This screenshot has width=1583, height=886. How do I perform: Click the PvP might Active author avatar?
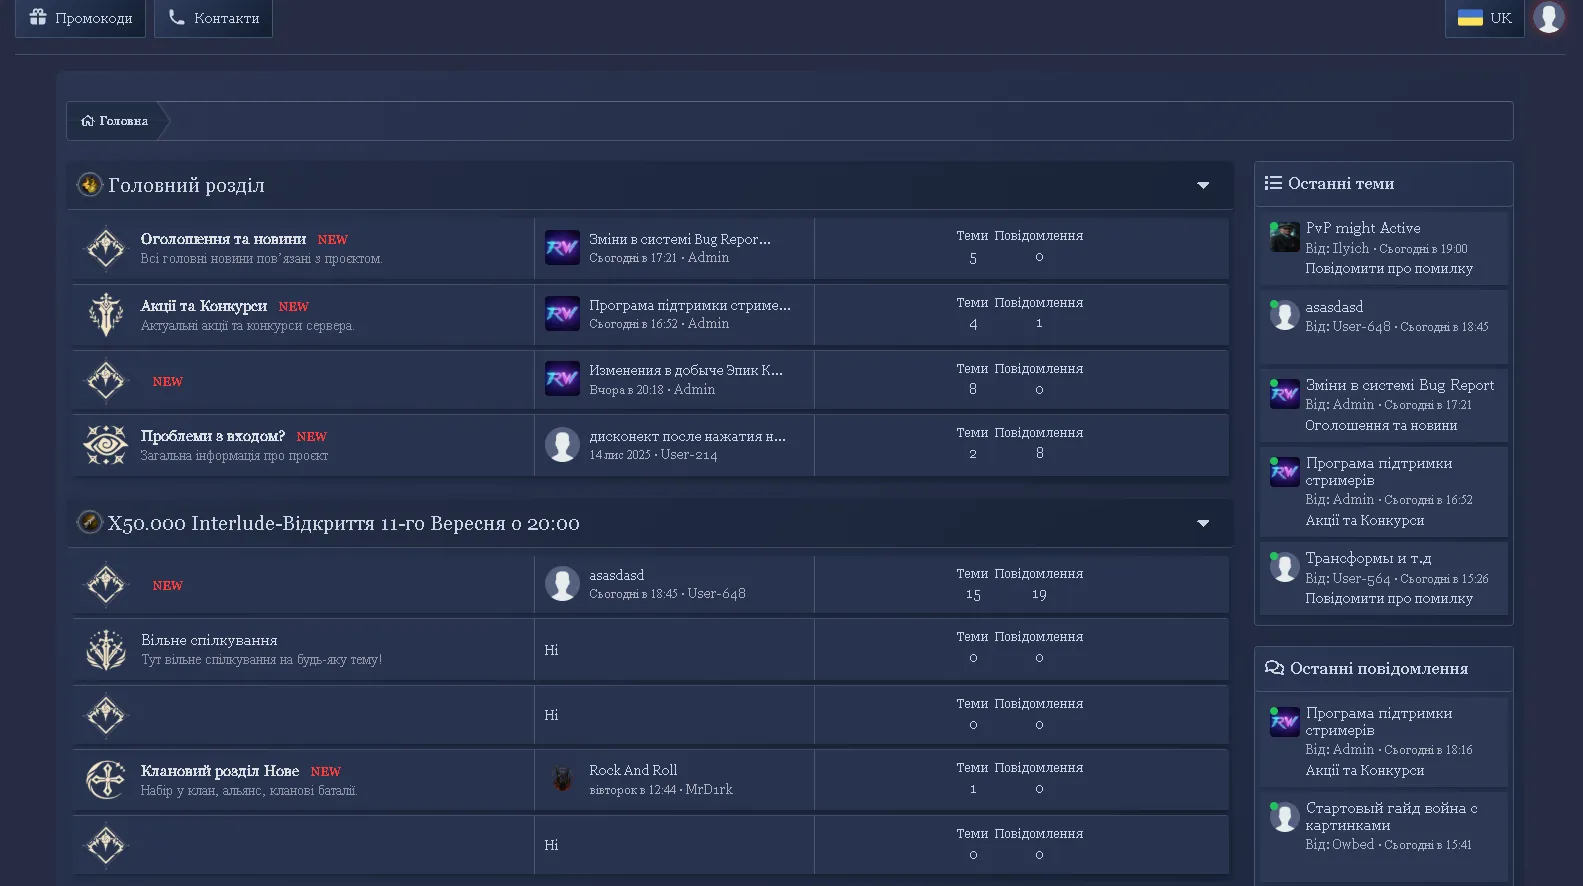coord(1284,237)
